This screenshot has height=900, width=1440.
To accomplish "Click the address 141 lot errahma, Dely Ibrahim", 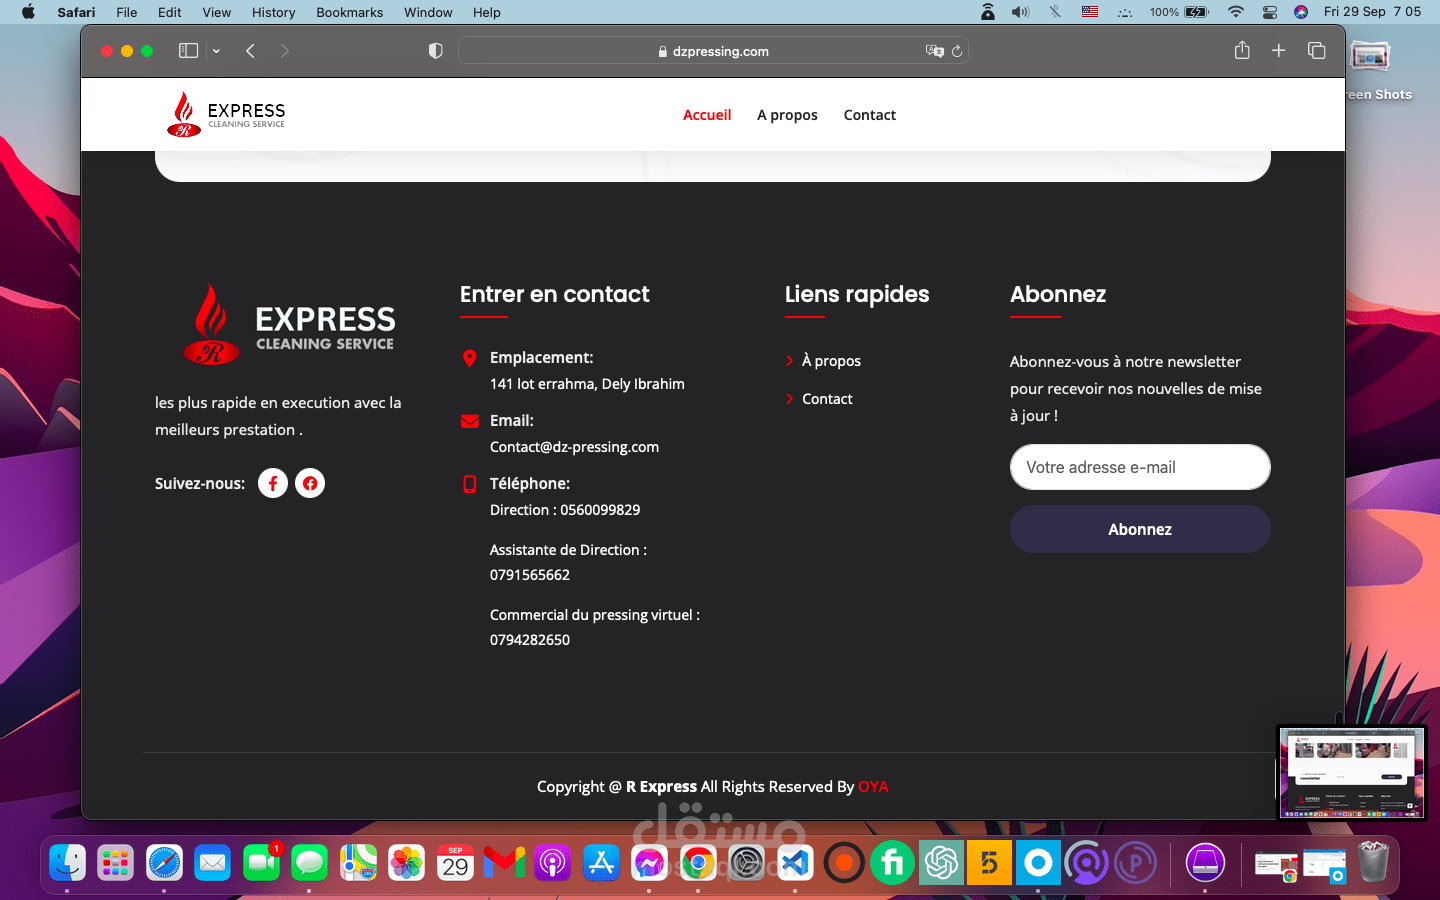I will pyautogui.click(x=587, y=384).
